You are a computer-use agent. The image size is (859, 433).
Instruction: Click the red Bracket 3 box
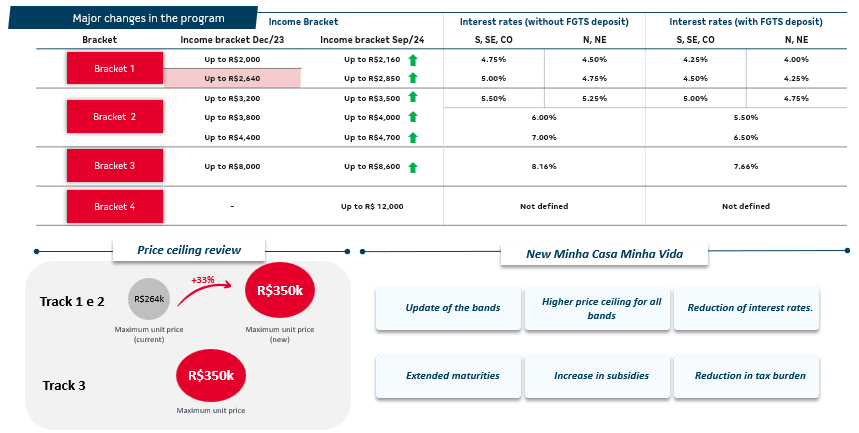[115, 166]
